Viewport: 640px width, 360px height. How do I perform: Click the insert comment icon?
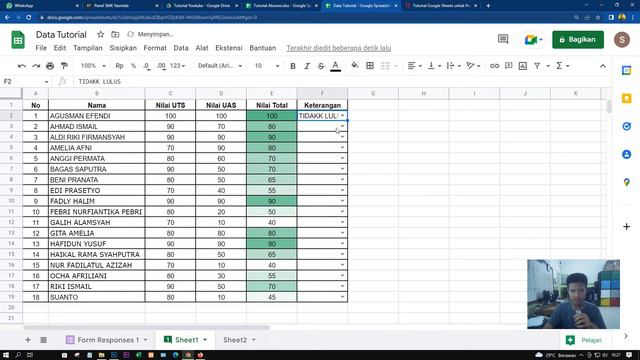click(509, 66)
